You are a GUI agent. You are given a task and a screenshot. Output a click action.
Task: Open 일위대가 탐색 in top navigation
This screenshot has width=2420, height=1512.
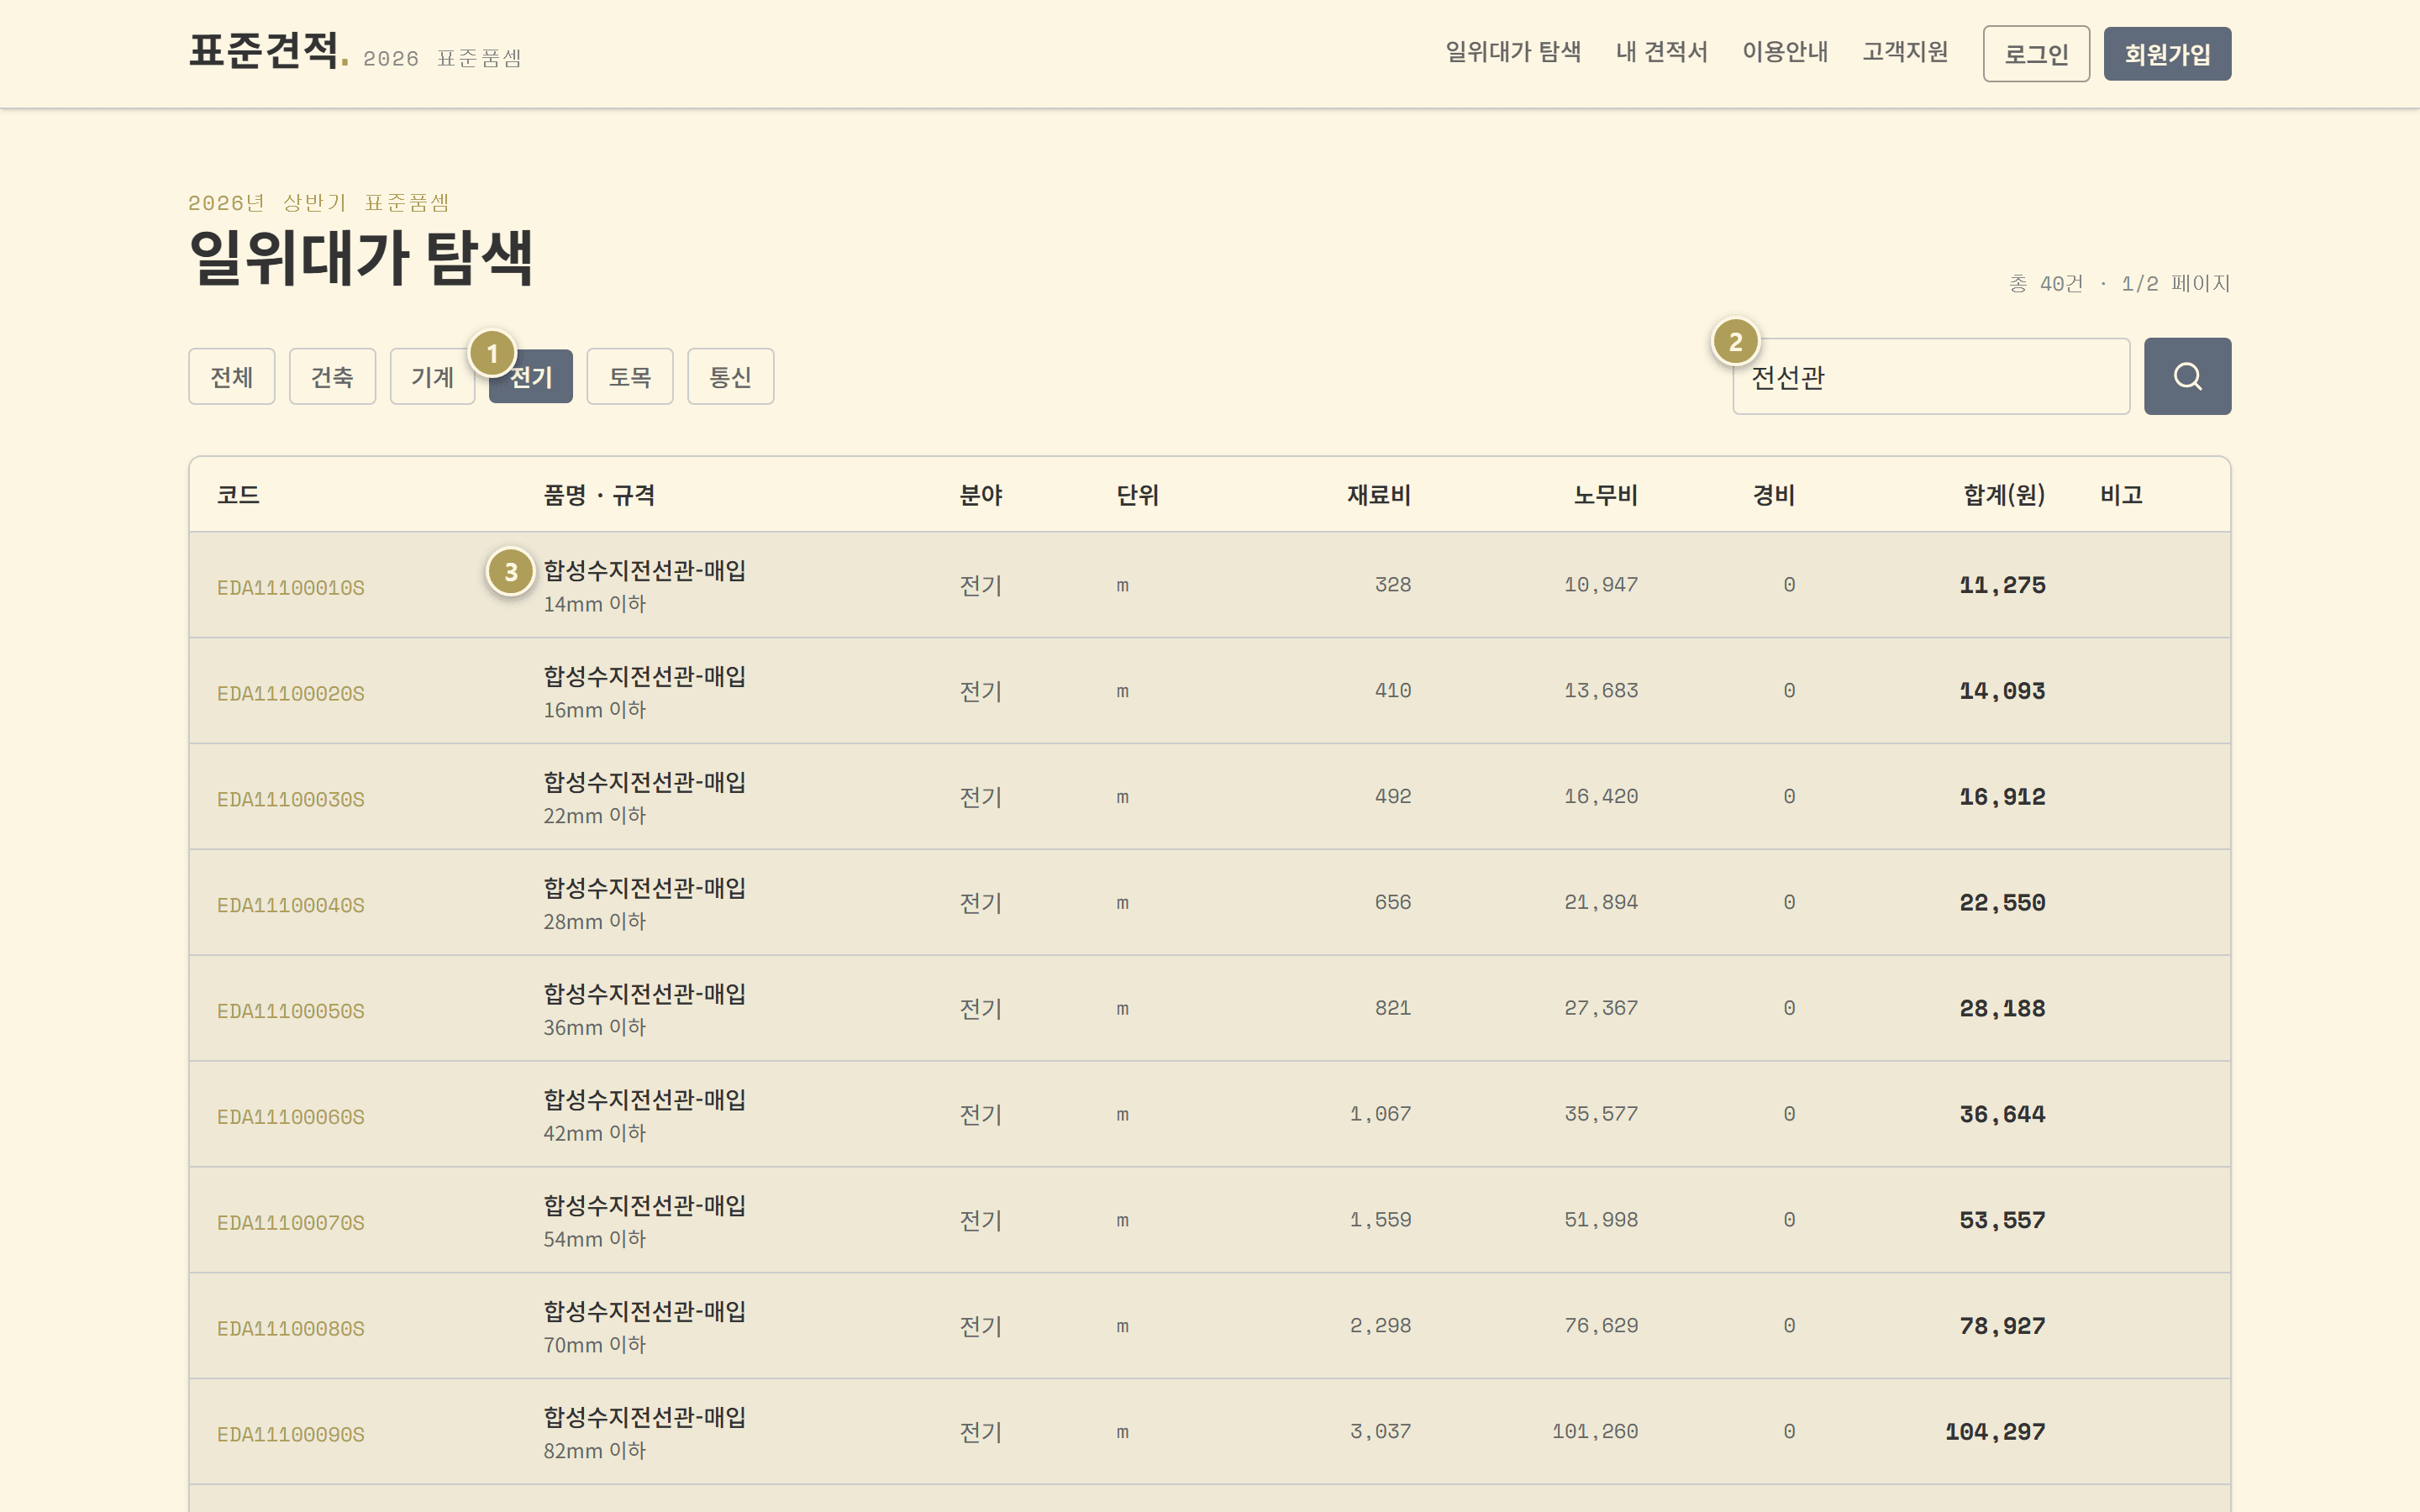tap(1513, 52)
